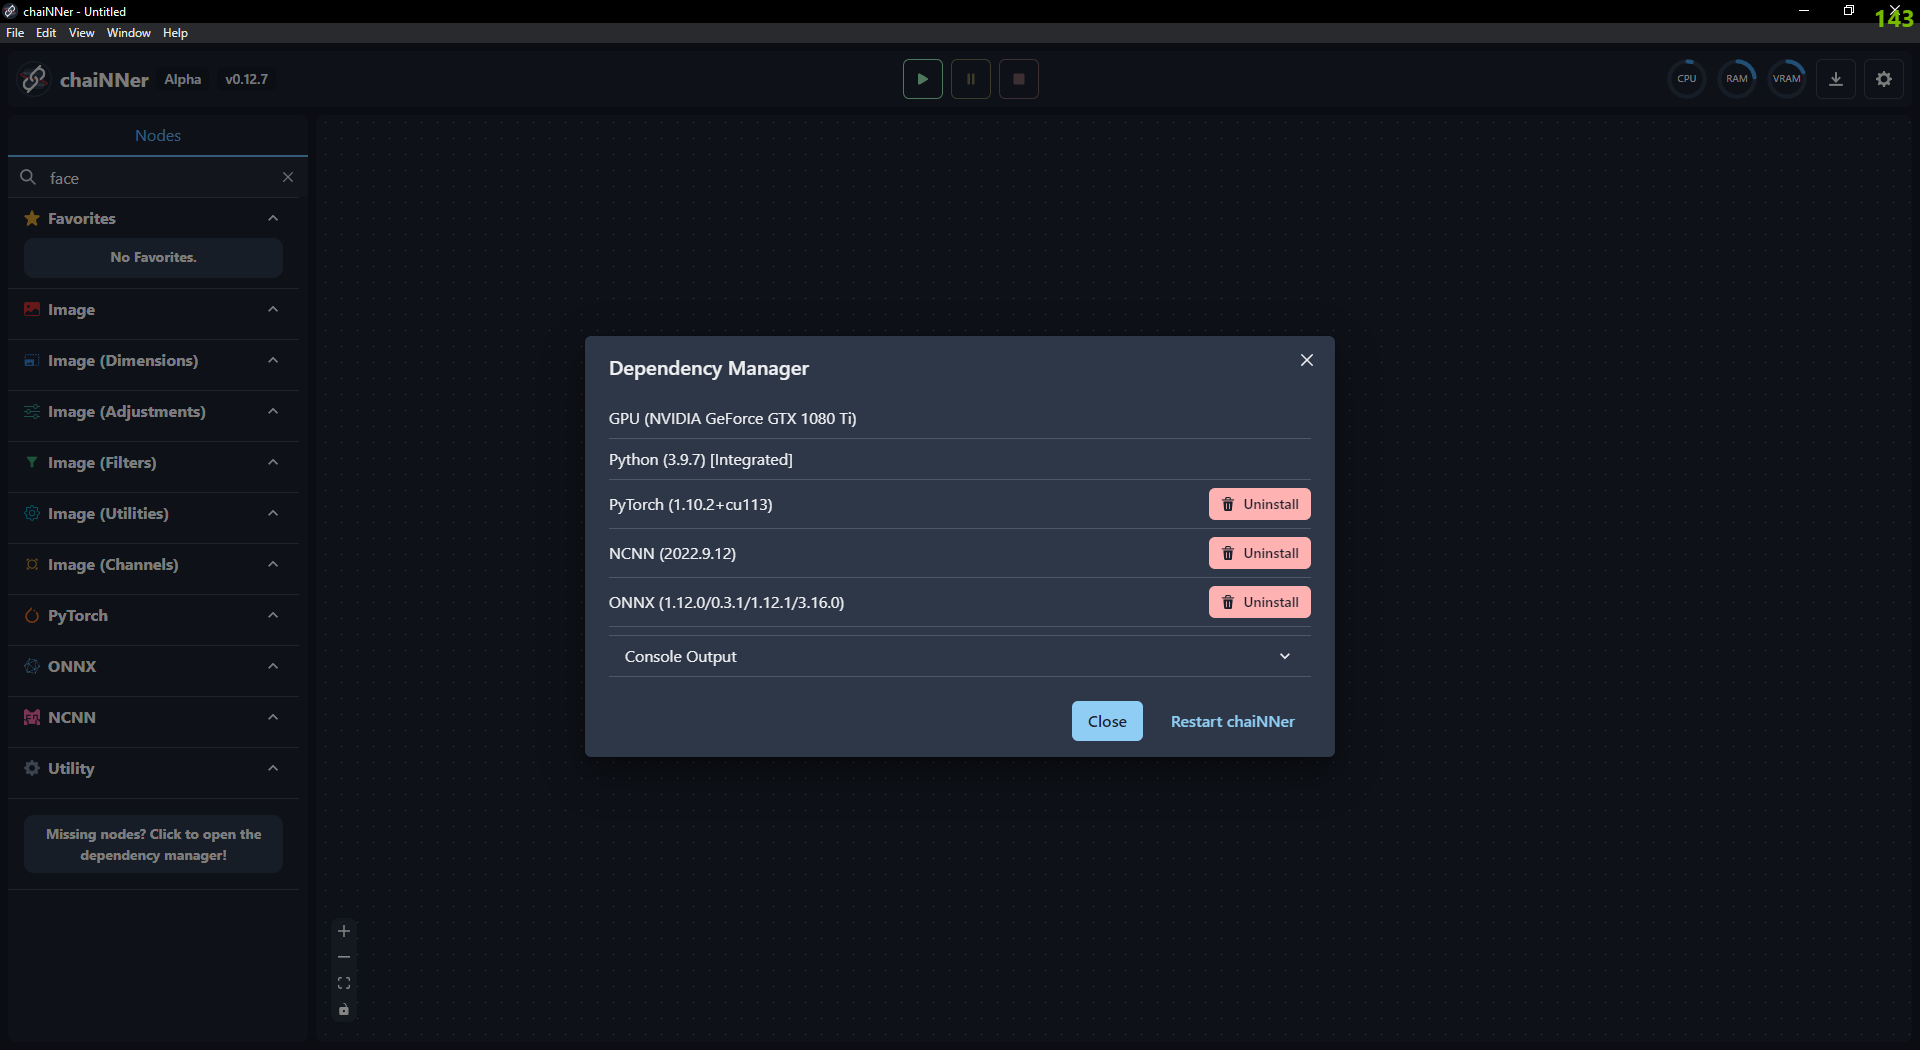This screenshot has height=1050, width=1920.
Task: Expand the Console Output section
Action: [1285, 656]
